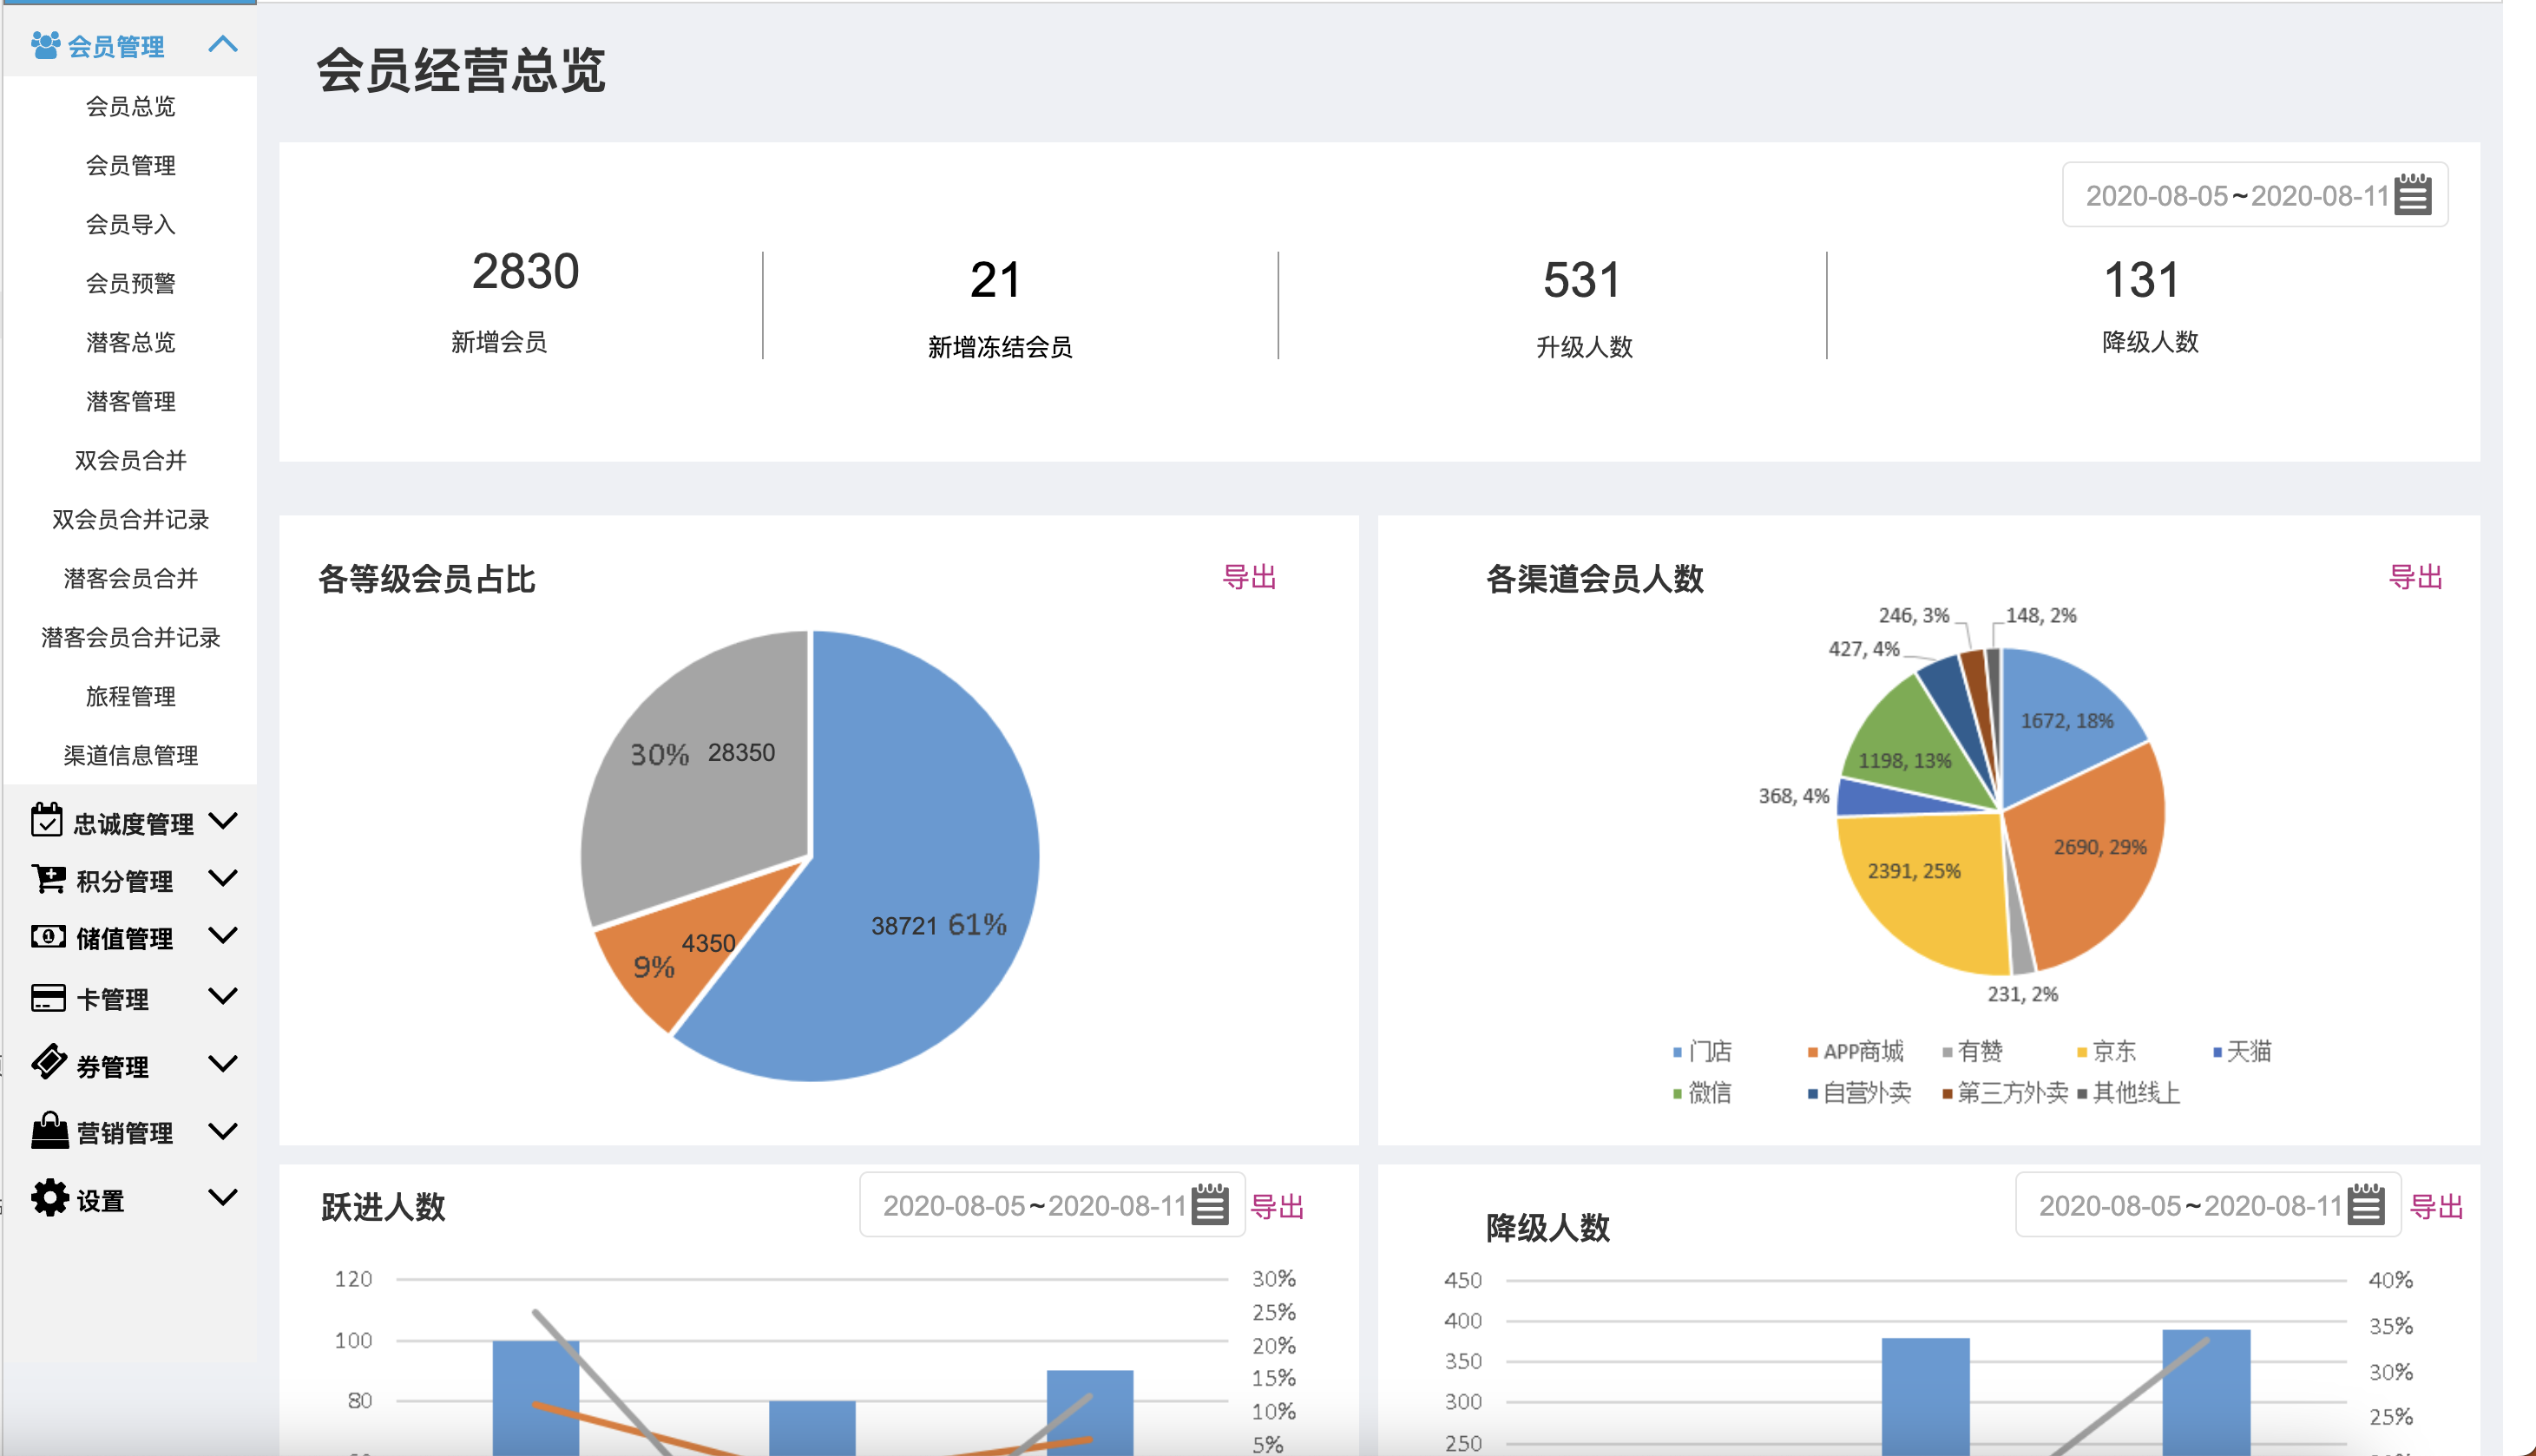Open calendar icon in 跃进人数 date range
This screenshot has height=1456, width=2536.
[1210, 1204]
